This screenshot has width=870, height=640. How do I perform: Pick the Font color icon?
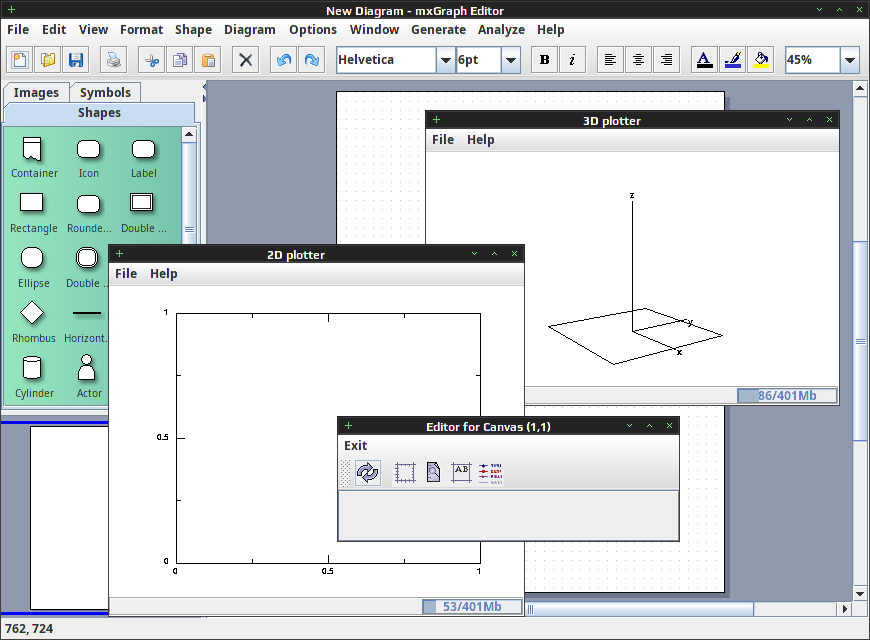704,60
